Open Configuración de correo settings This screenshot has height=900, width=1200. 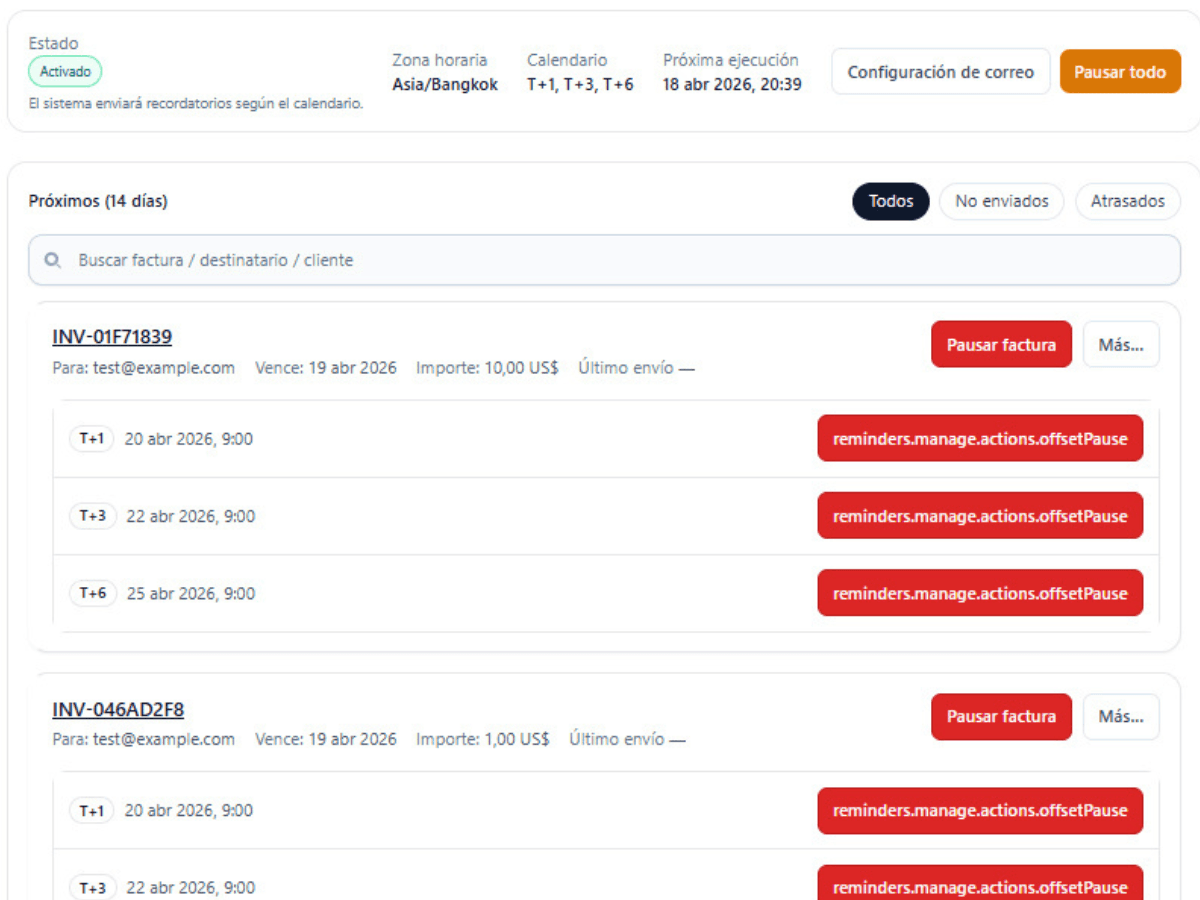pyautogui.click(x=941, y=72)
